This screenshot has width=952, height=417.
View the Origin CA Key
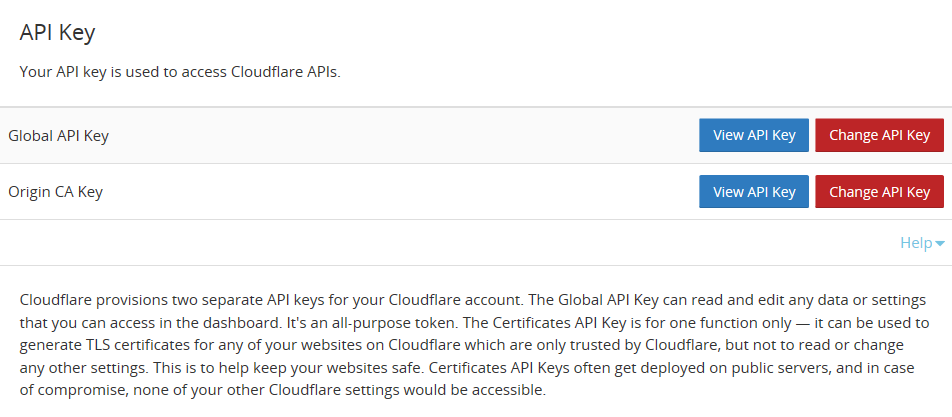(x=753, y=192)
